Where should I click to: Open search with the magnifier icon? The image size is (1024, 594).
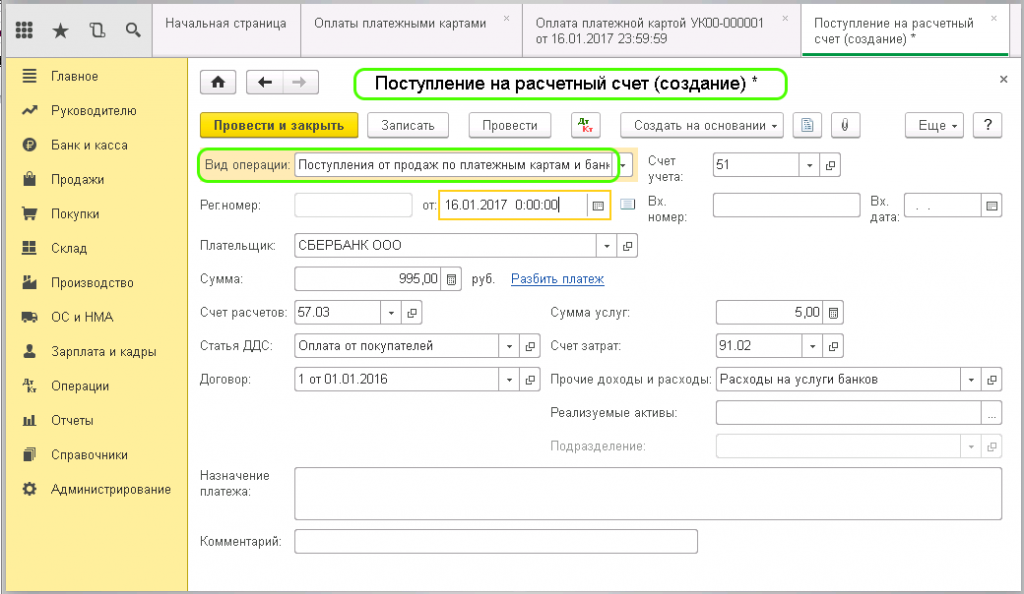click(x=133, y=31)
